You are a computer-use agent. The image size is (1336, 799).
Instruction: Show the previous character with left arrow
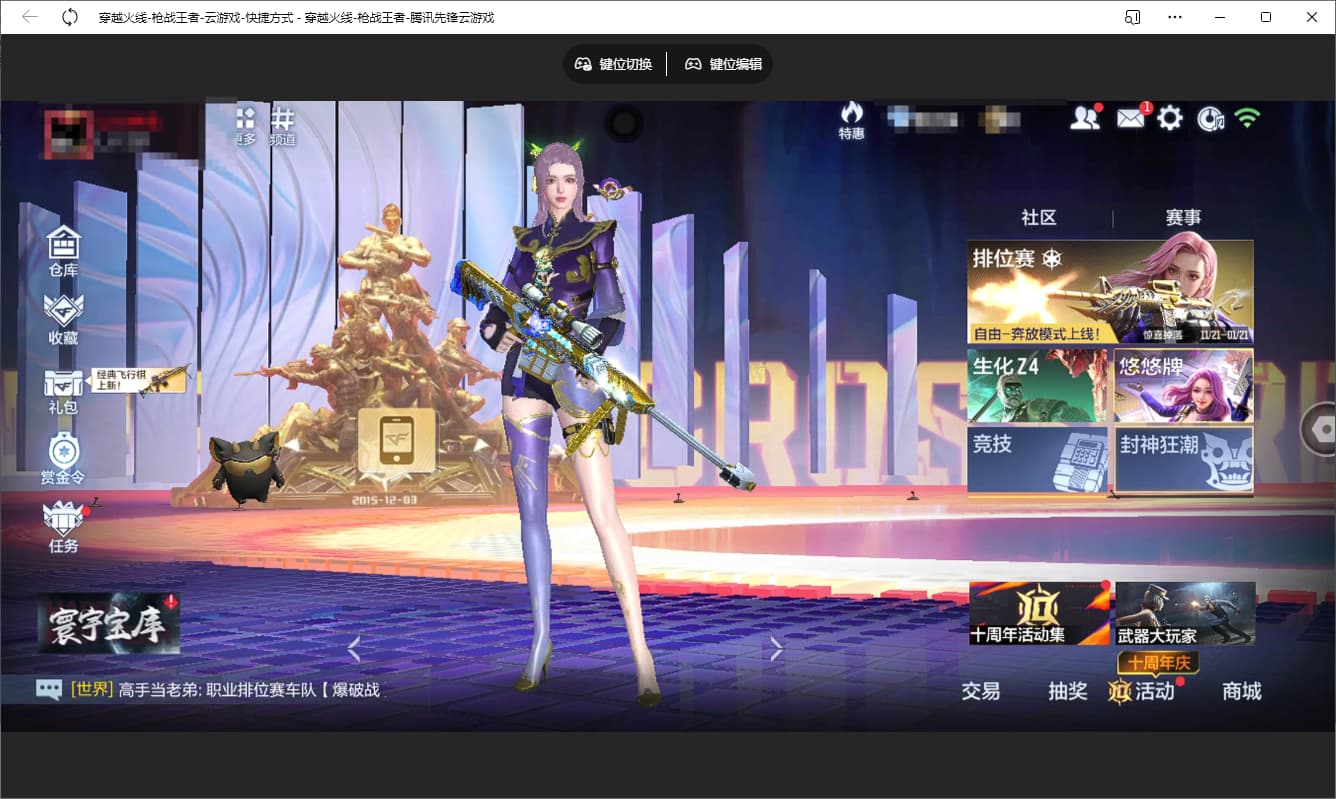click(353, 650)
